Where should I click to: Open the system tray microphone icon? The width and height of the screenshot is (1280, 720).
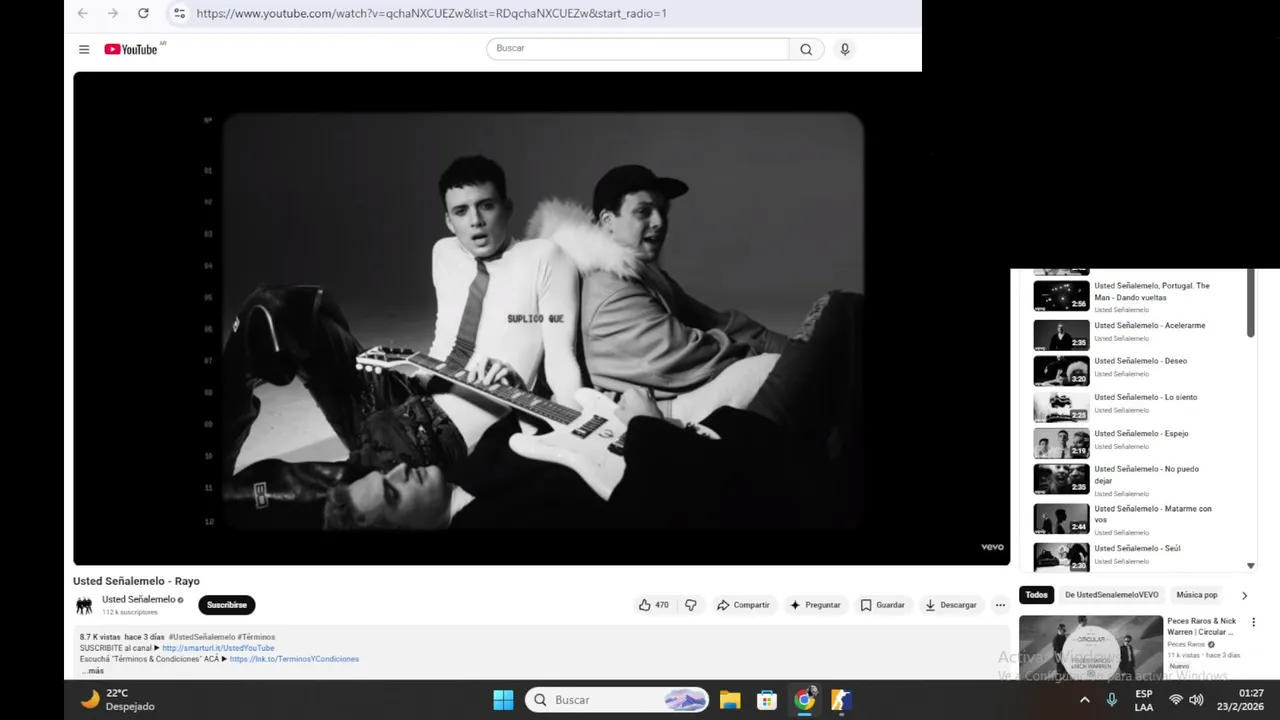(1111, 700)
